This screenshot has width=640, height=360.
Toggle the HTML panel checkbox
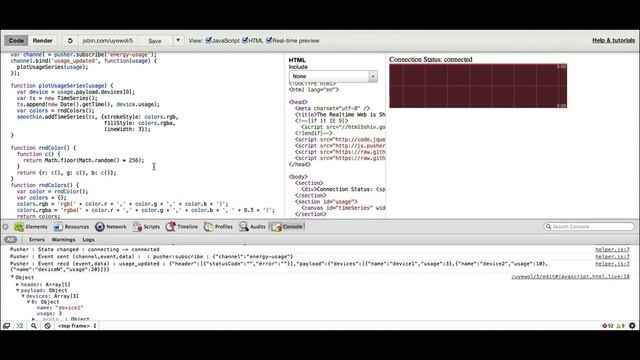coord(245,40)
